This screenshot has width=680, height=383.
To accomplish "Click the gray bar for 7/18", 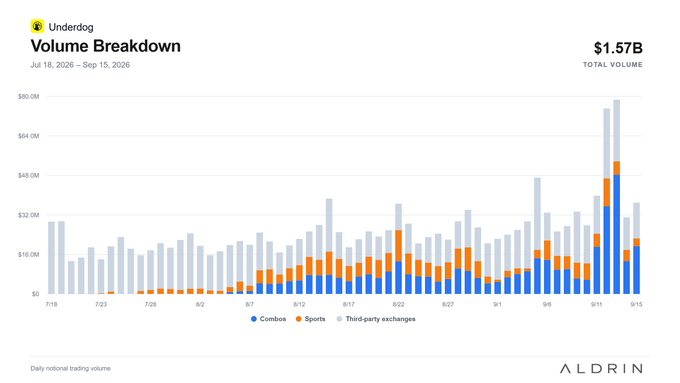I will pyautogui.click(x=51, y=258).
